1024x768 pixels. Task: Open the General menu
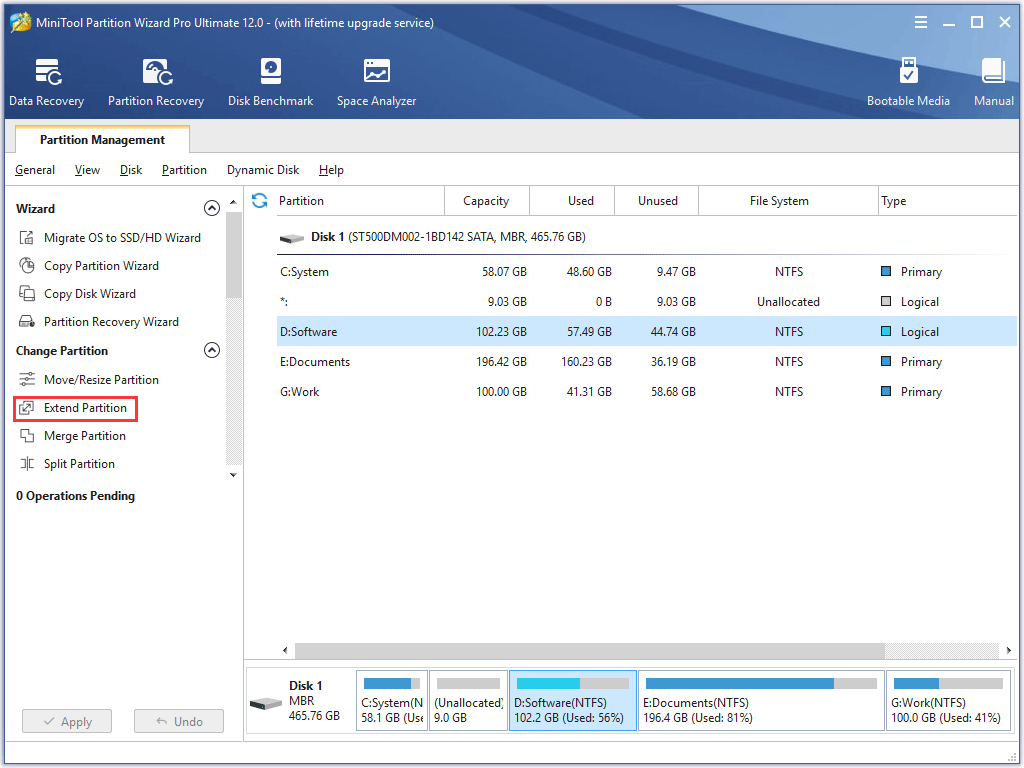[x=35, y=170]
